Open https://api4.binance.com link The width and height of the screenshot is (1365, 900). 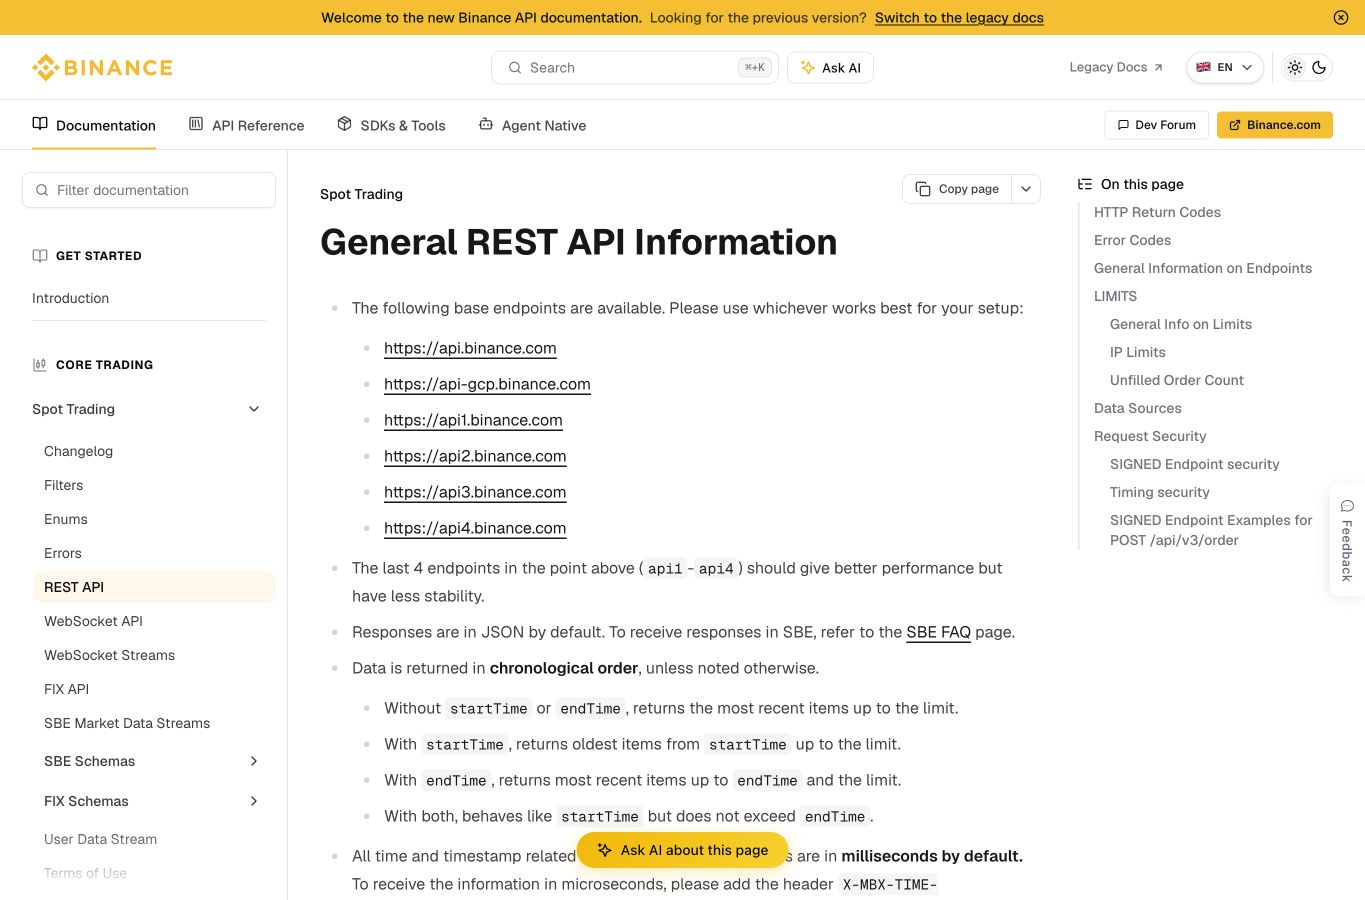pos(475,528)
